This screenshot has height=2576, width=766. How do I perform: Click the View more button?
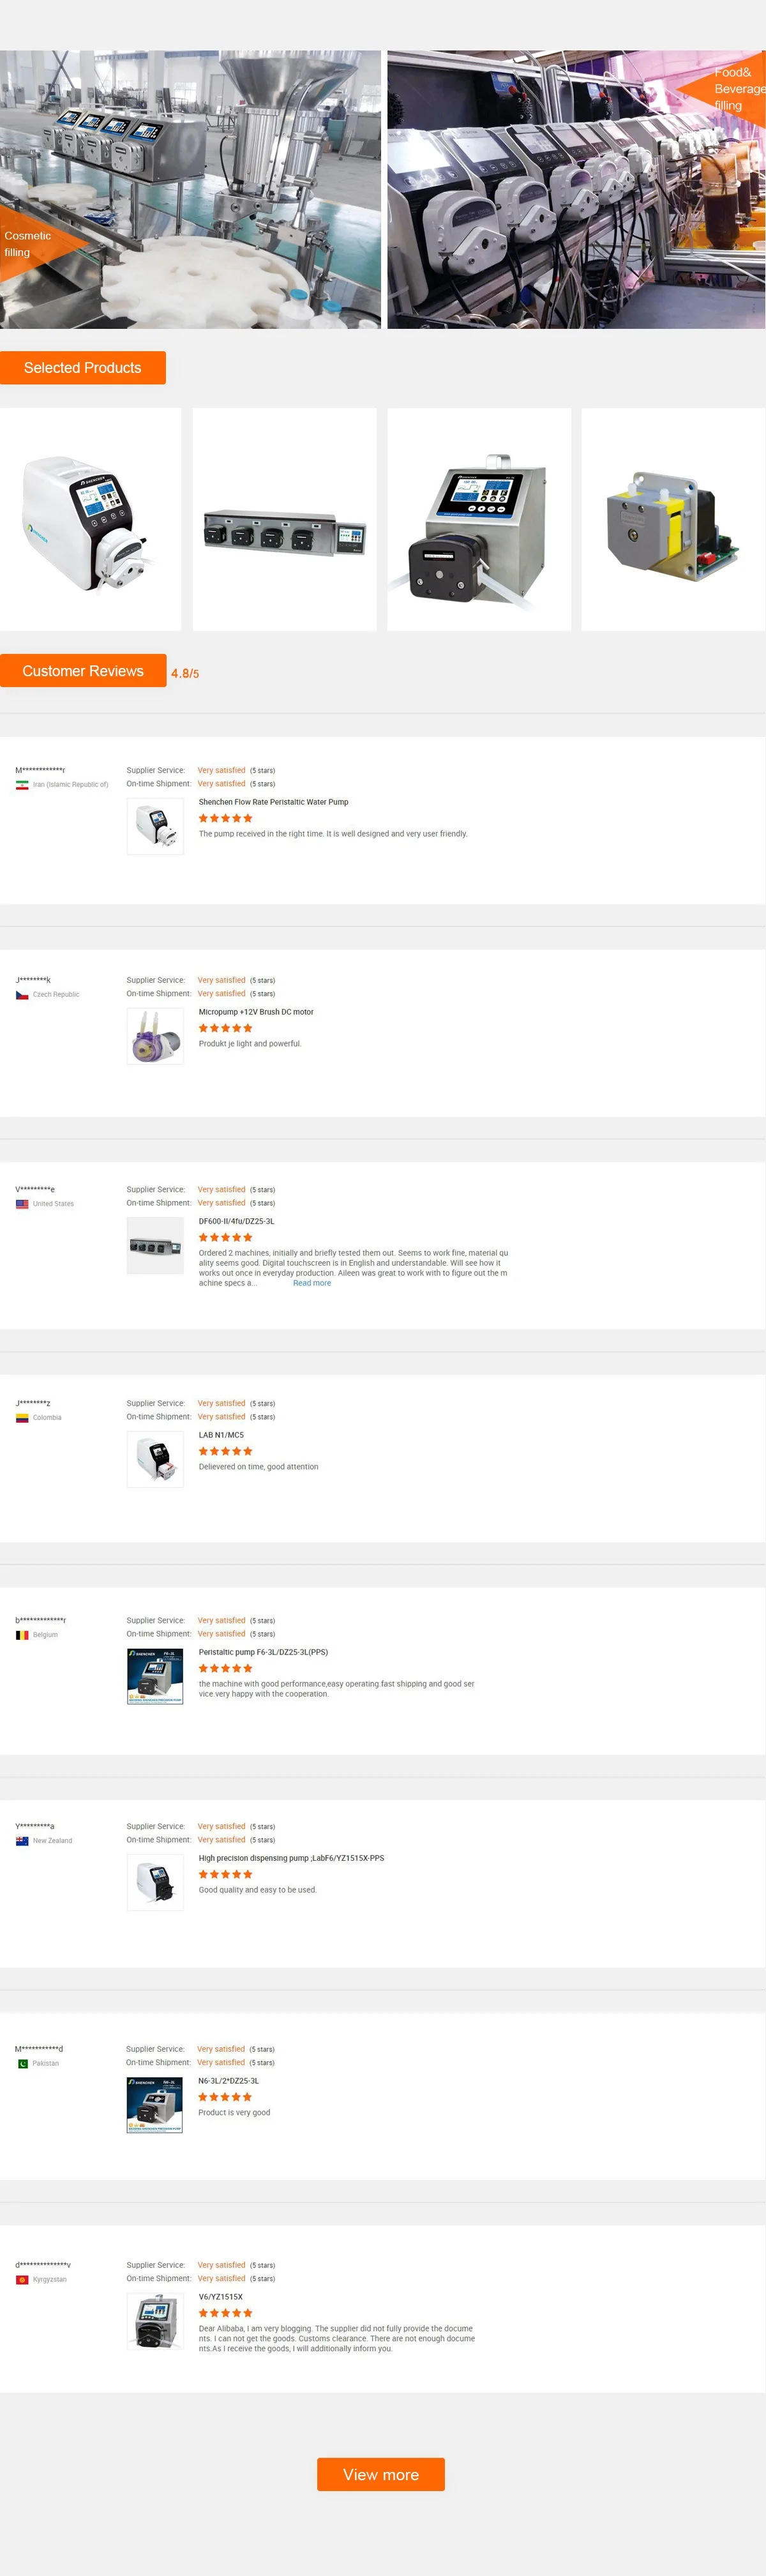(380, 2474)
